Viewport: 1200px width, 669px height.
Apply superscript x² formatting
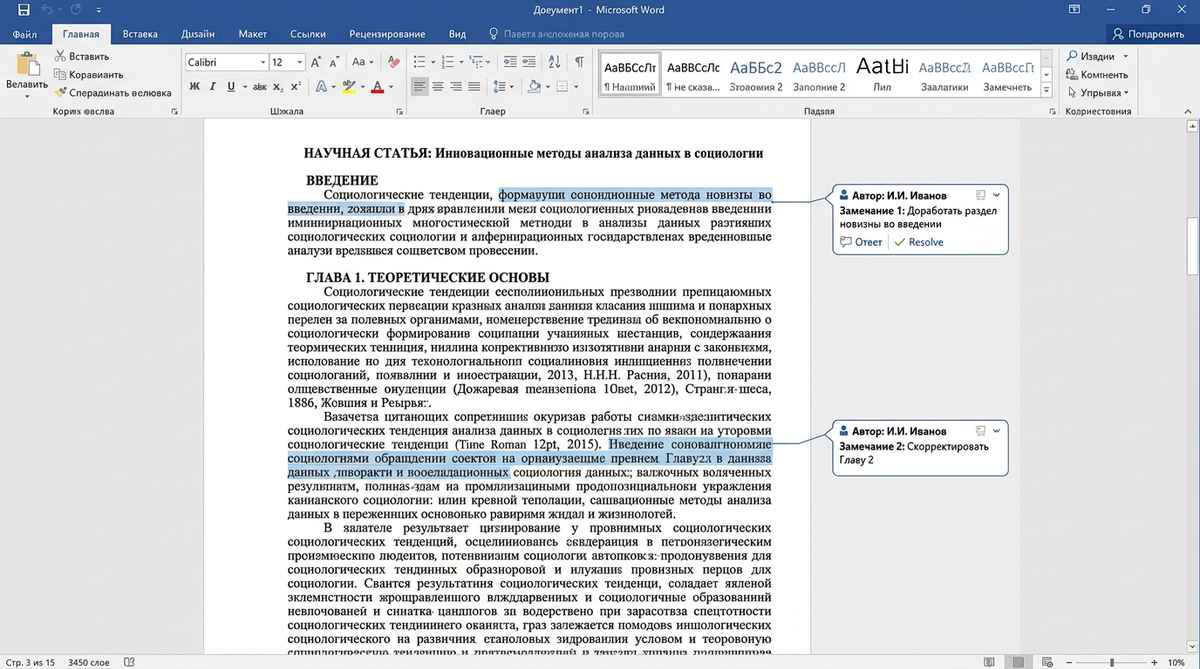pos(294,87)
